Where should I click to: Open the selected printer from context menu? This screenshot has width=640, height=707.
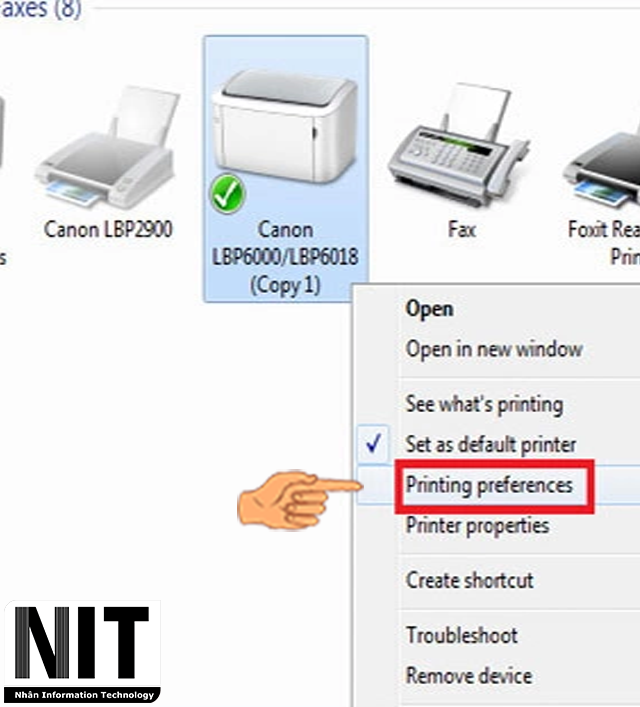429,309
